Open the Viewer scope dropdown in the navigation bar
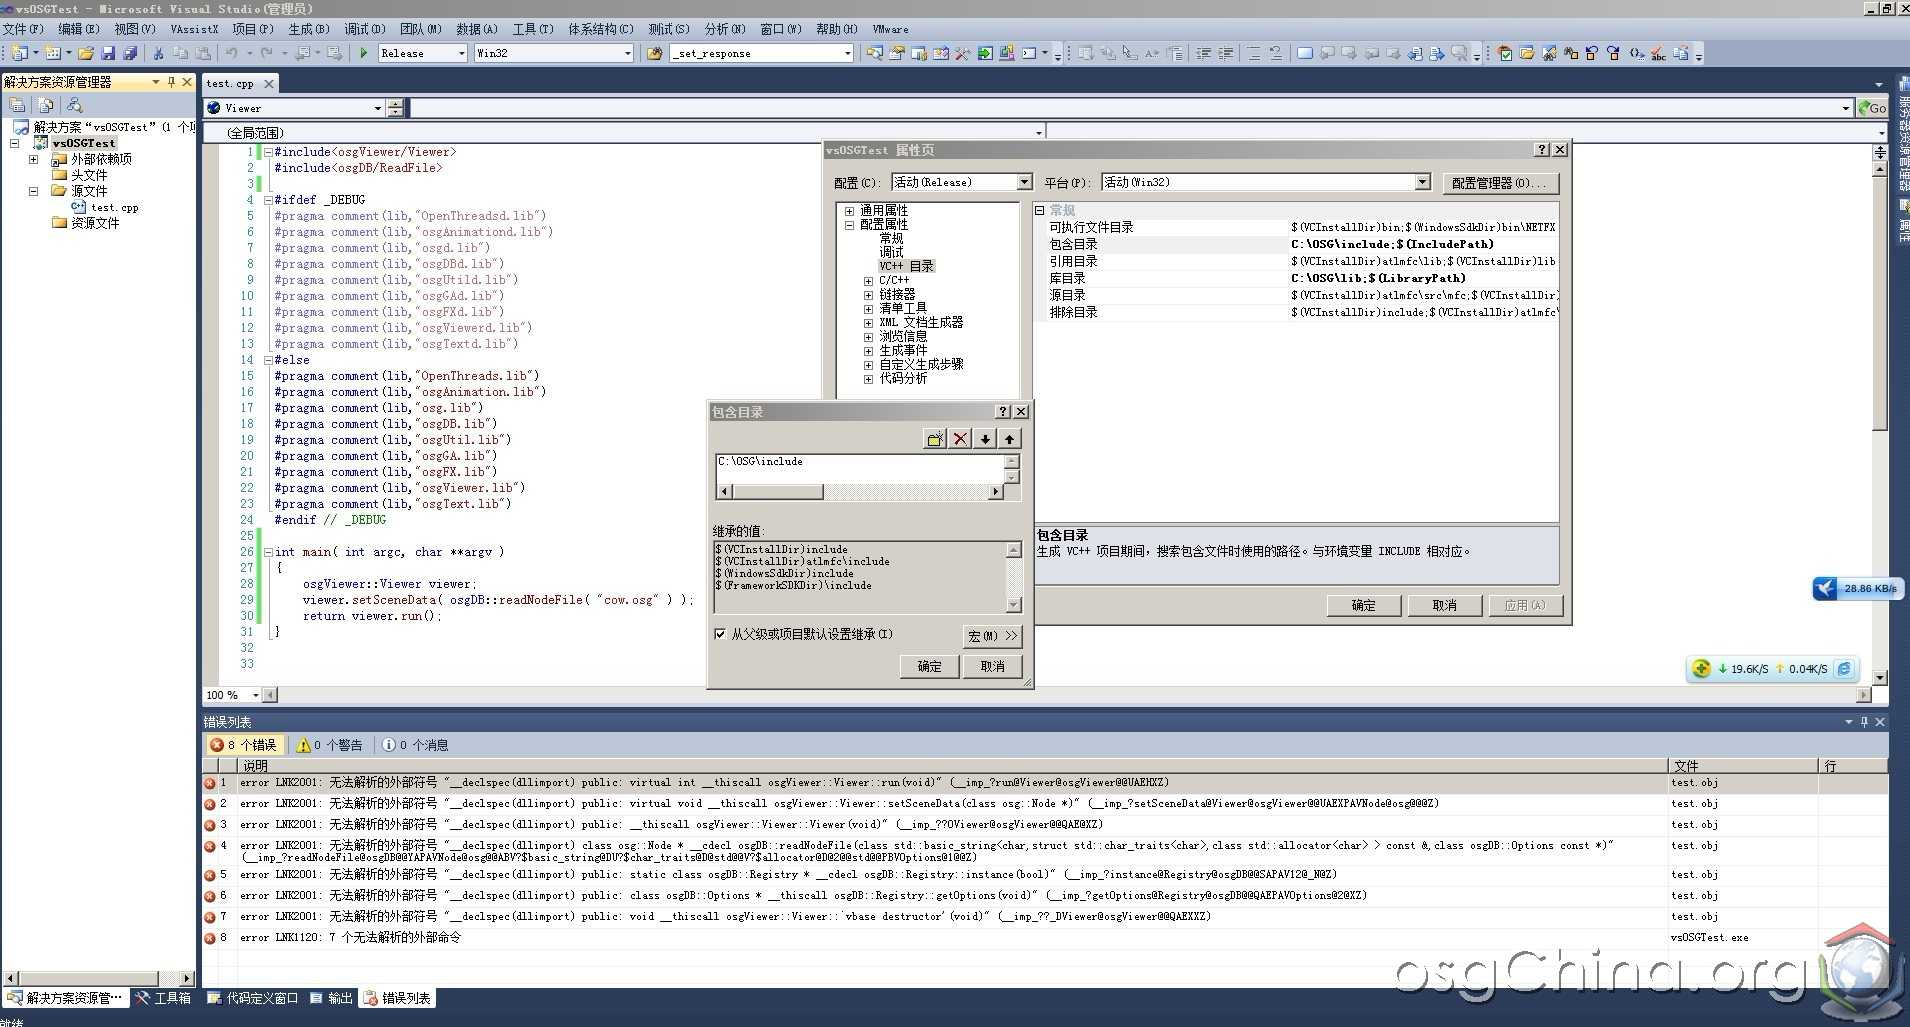Viewport: 1910px width, 1027px height. [377, 108]
